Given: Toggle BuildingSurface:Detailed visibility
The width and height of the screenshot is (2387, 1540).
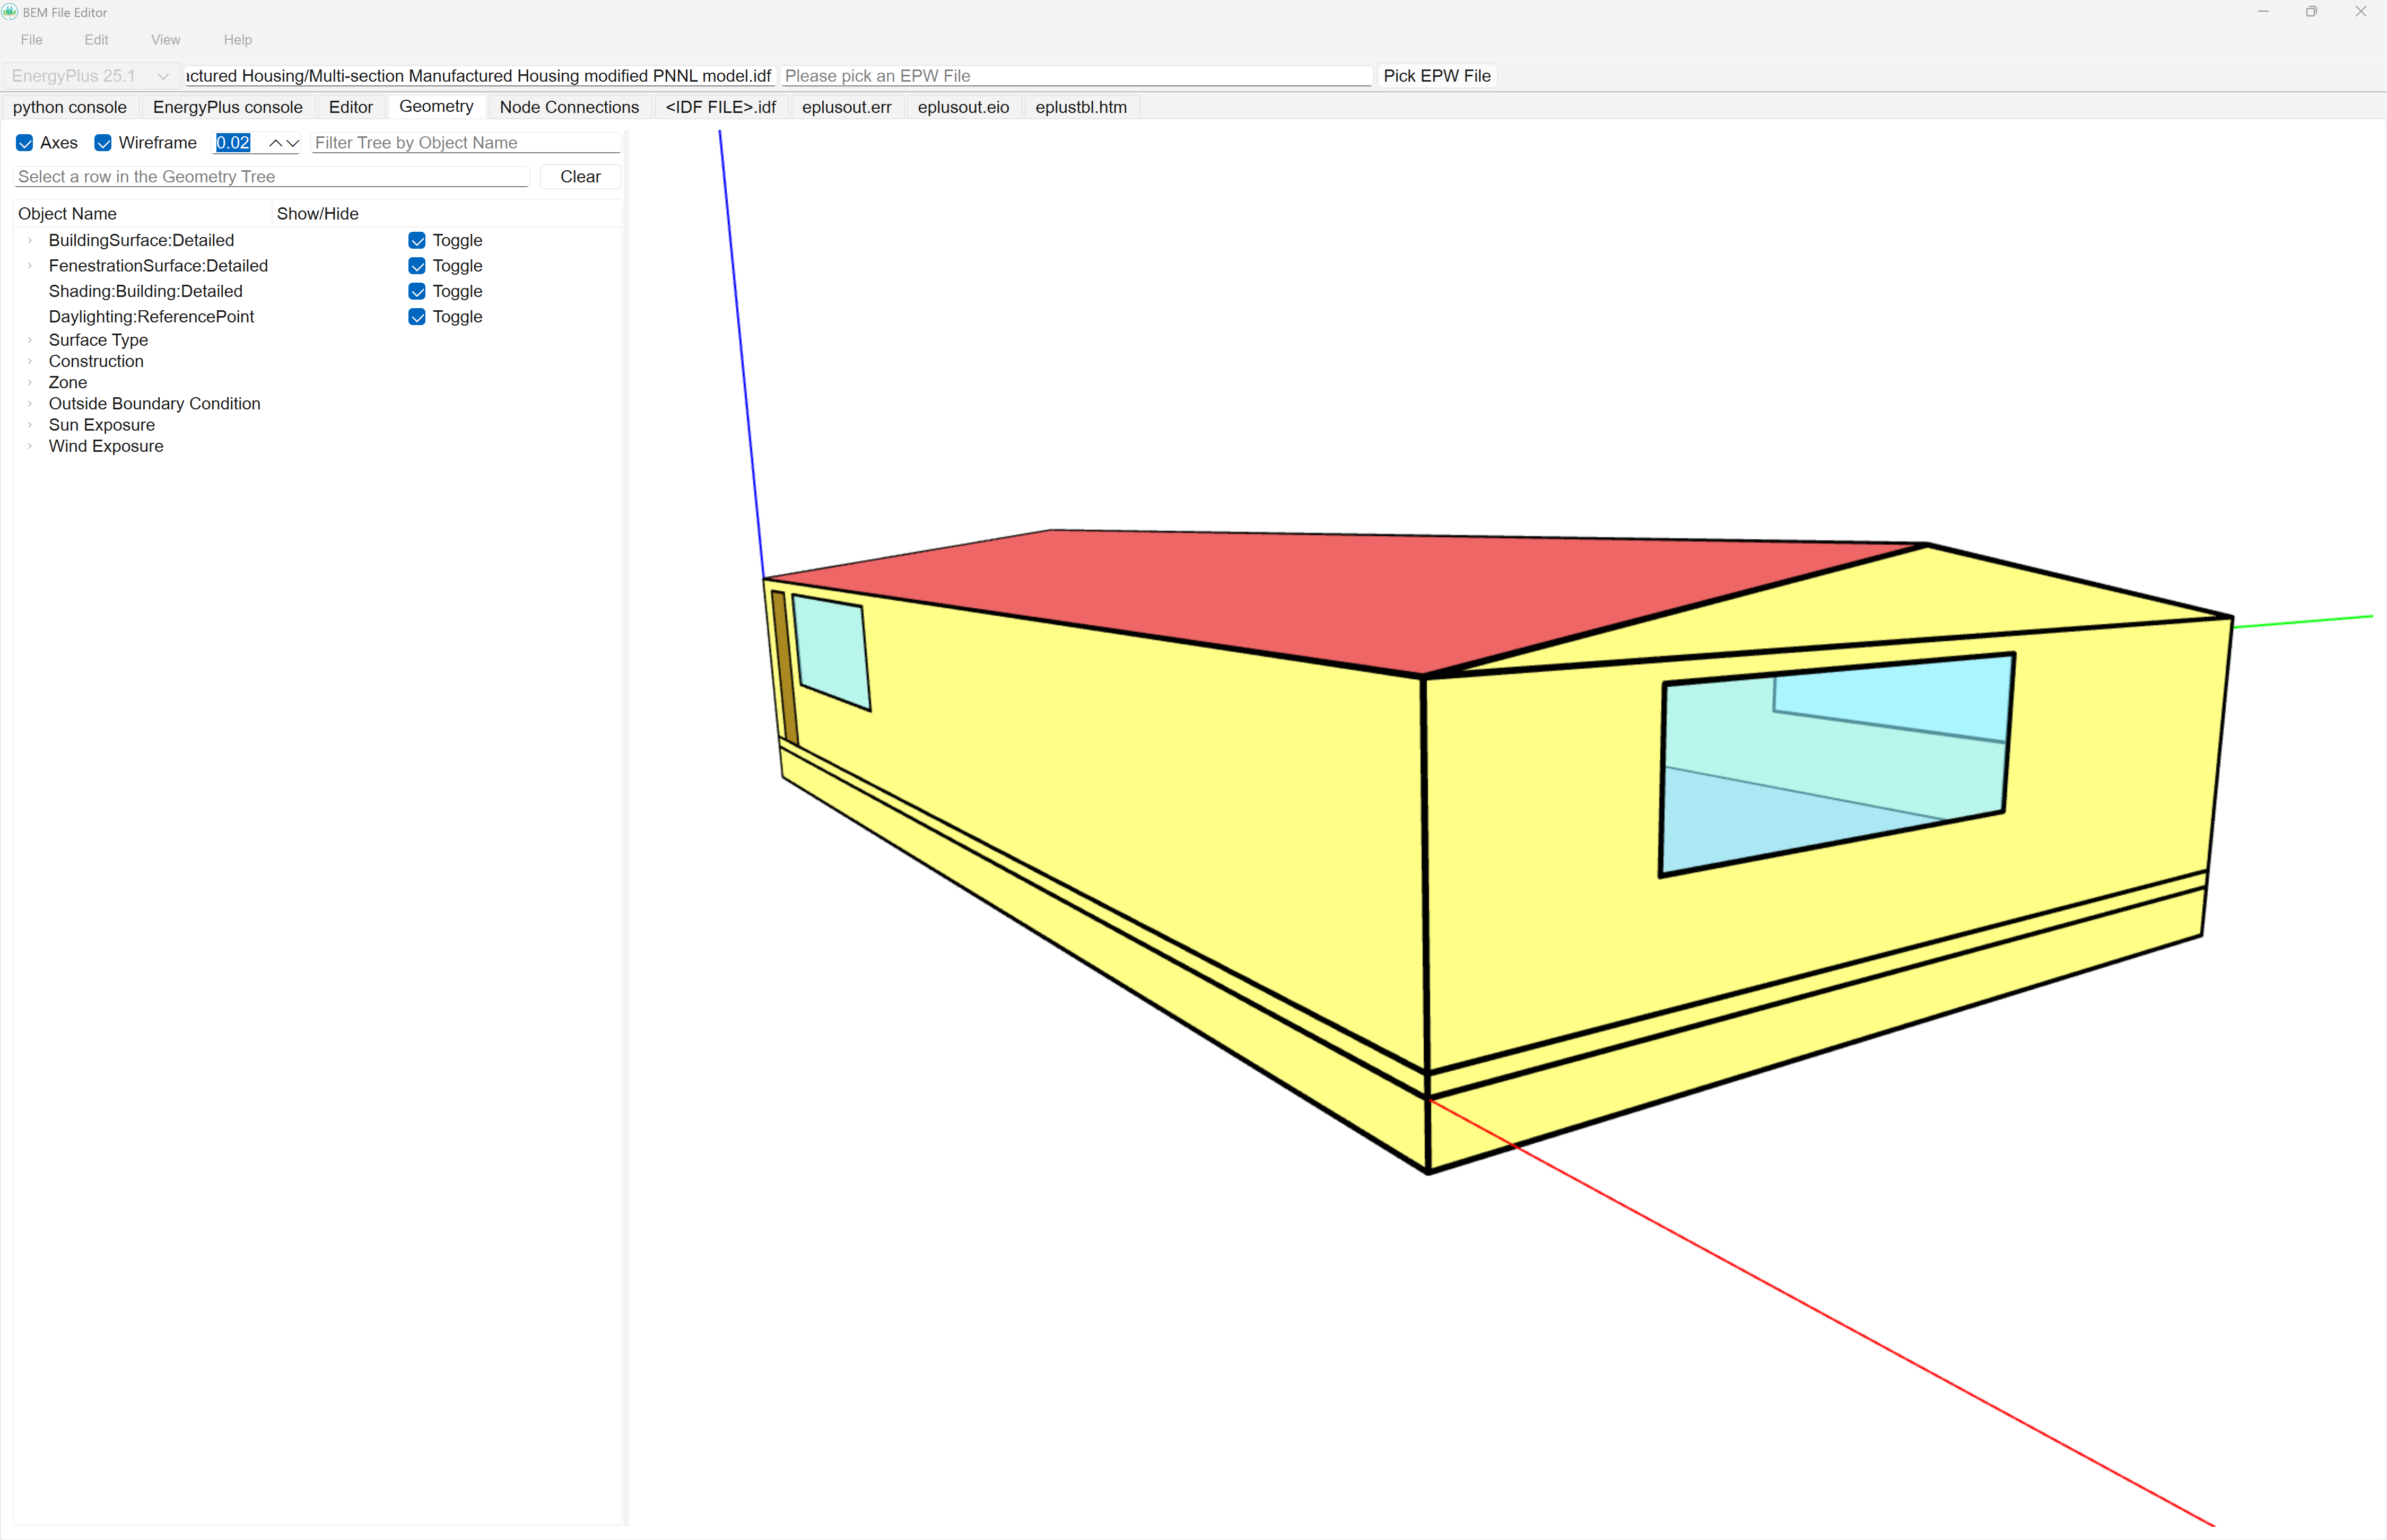Looking at the screenshot, I should point(417,240).
